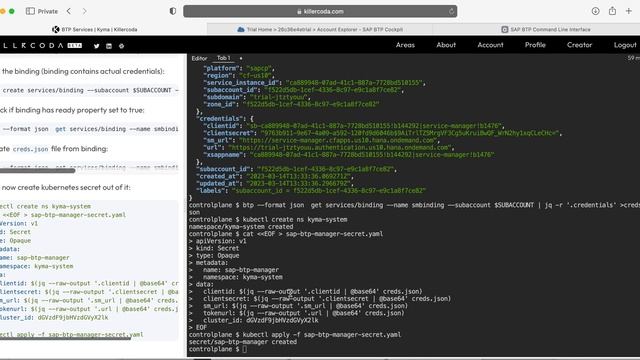Click the "service_instance_id" key in output
The width and height of the screenshot is (640, 360).
pyautogui.click(x=241, y=83)
